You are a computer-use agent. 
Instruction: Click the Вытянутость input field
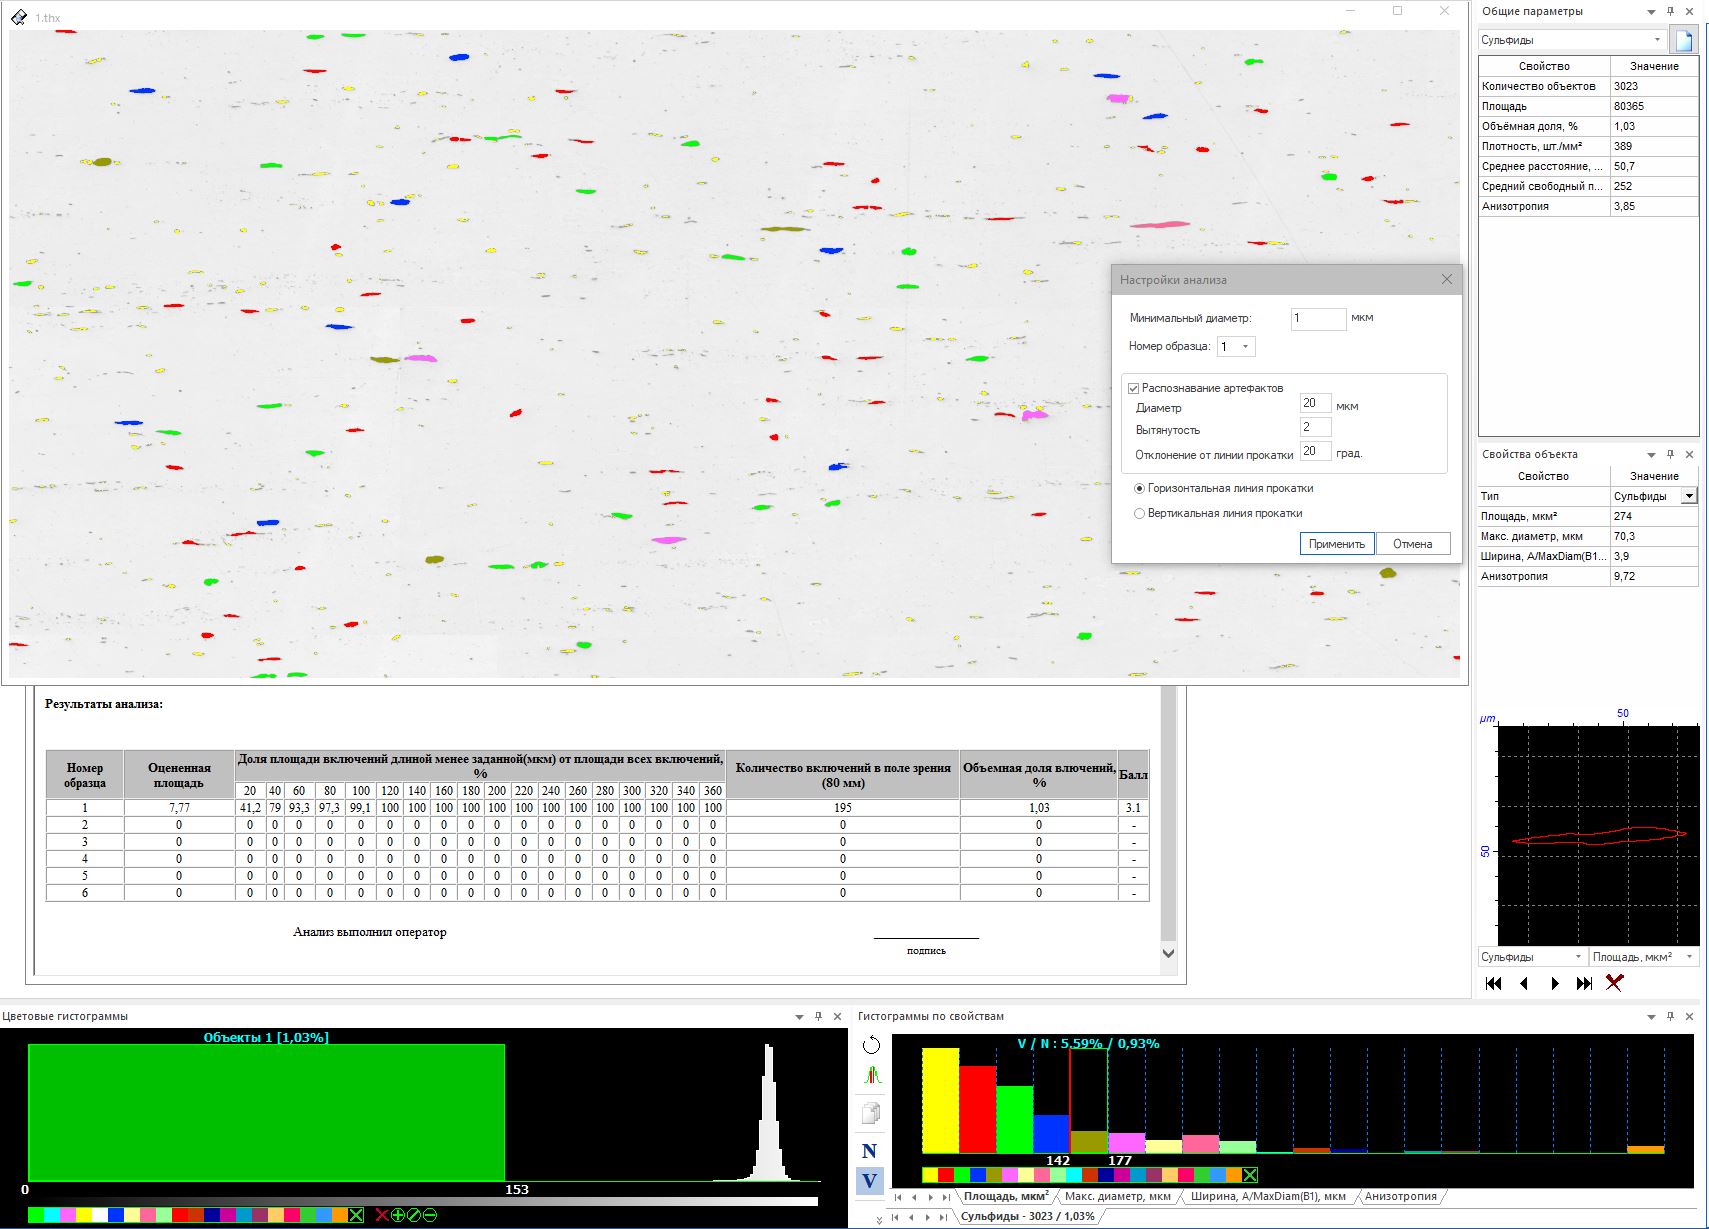click(x=1315, y=427)
